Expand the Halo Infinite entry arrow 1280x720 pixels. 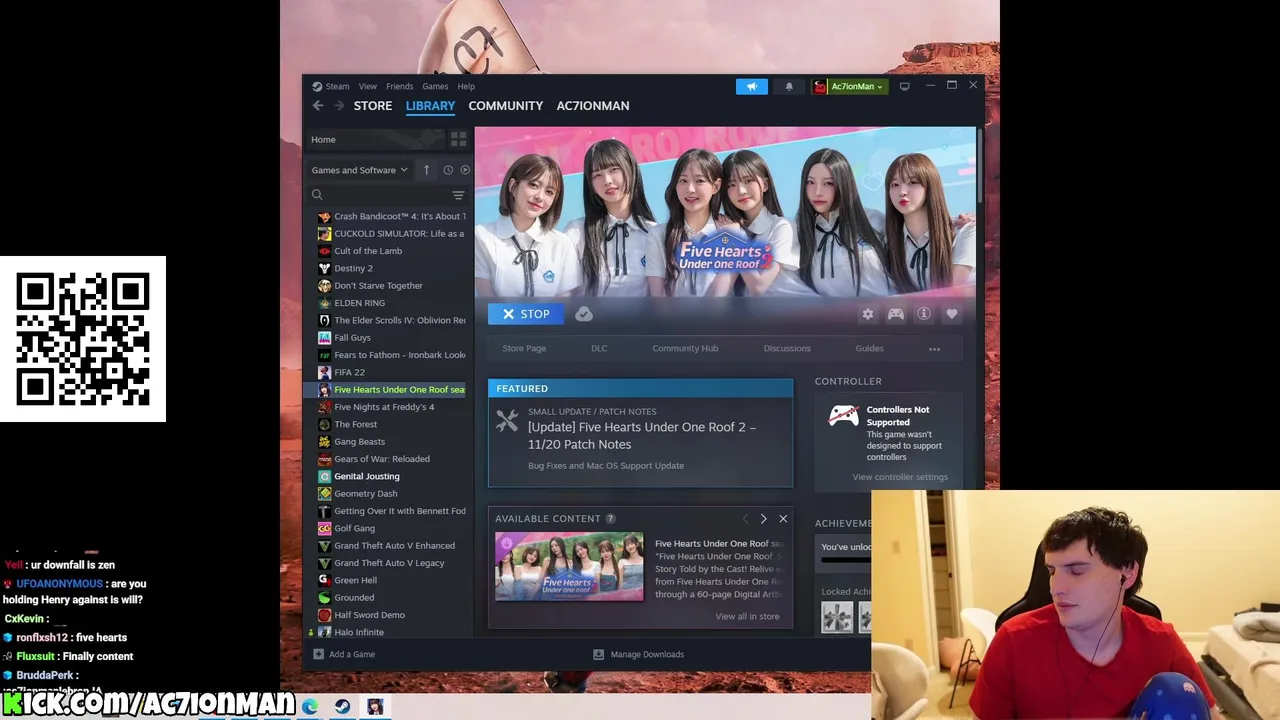(x=311, y=633)
